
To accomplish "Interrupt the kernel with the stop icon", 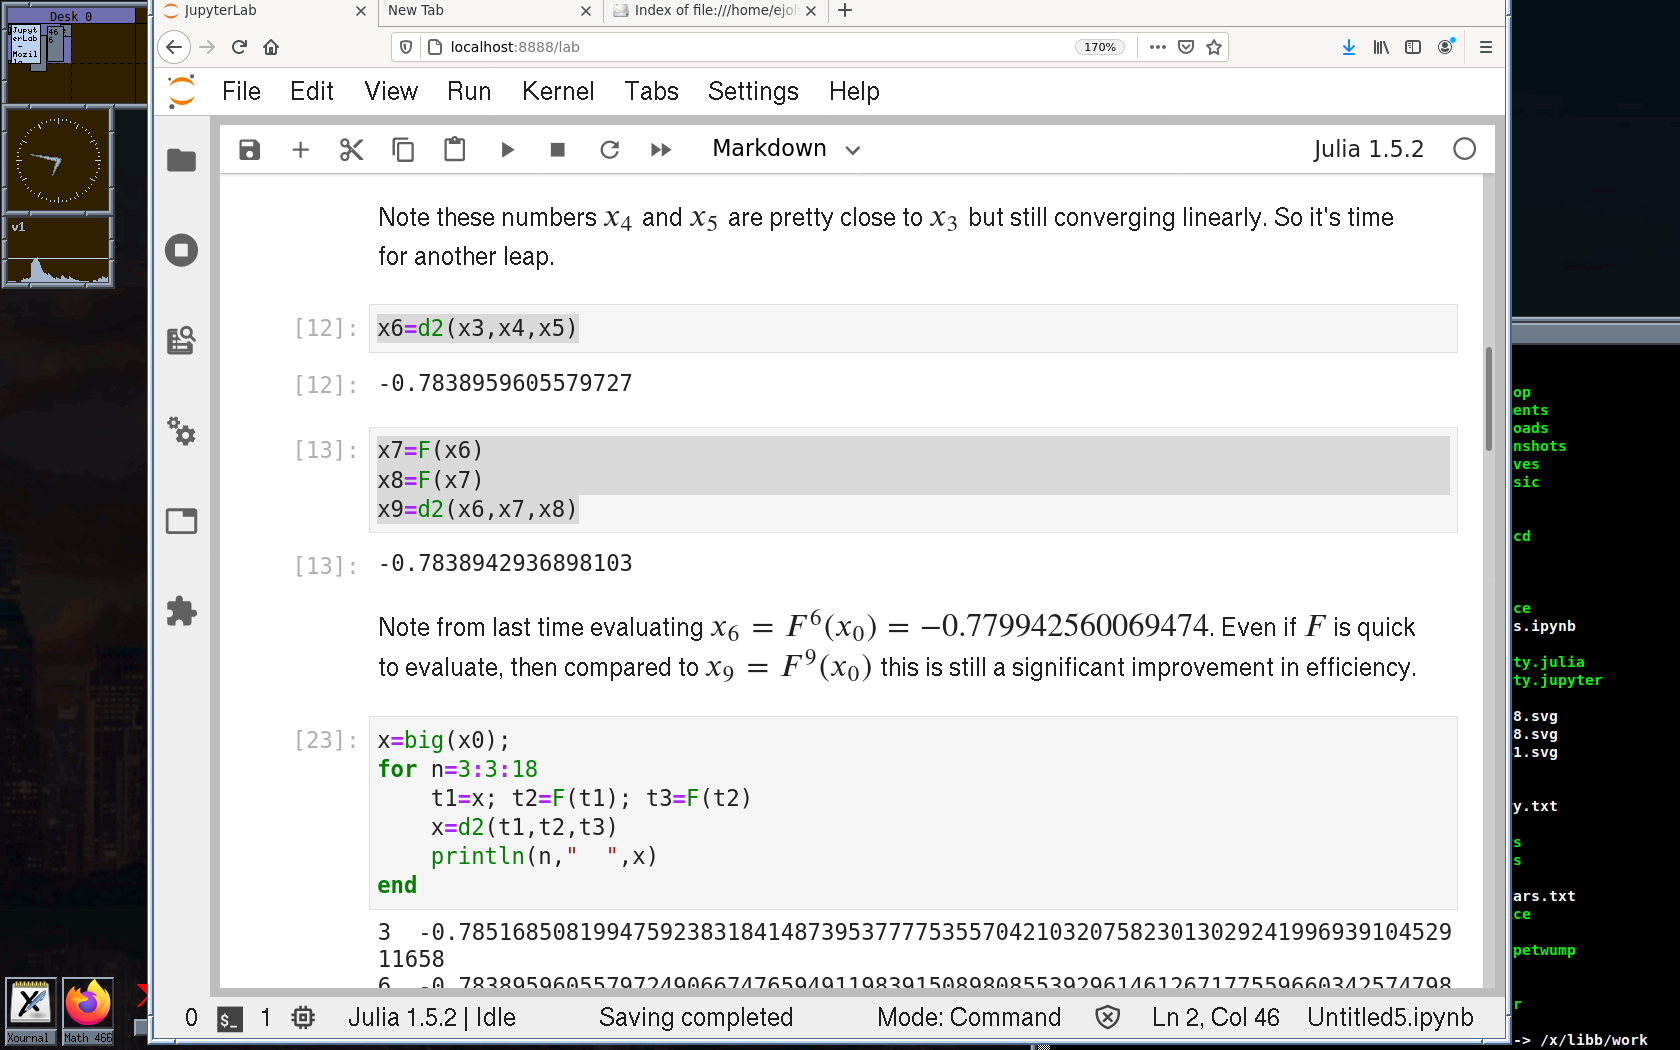I will click(558, 150).
